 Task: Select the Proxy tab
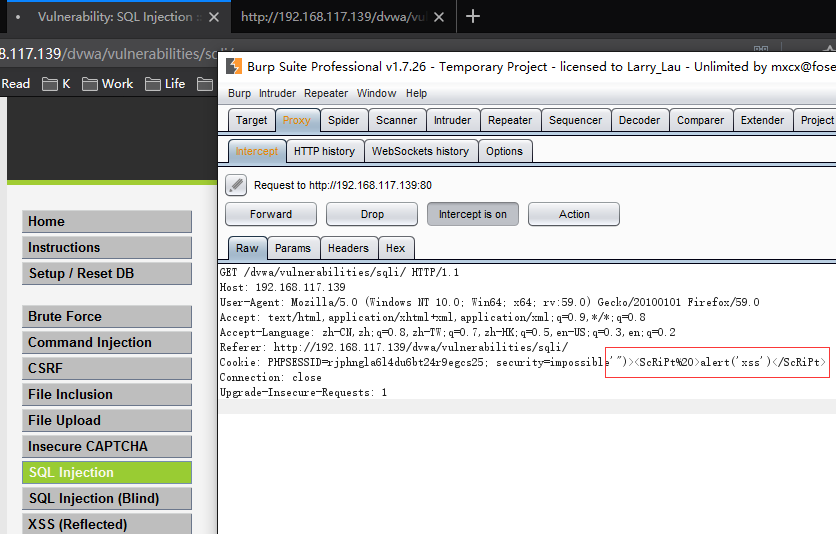click(297, 120)
